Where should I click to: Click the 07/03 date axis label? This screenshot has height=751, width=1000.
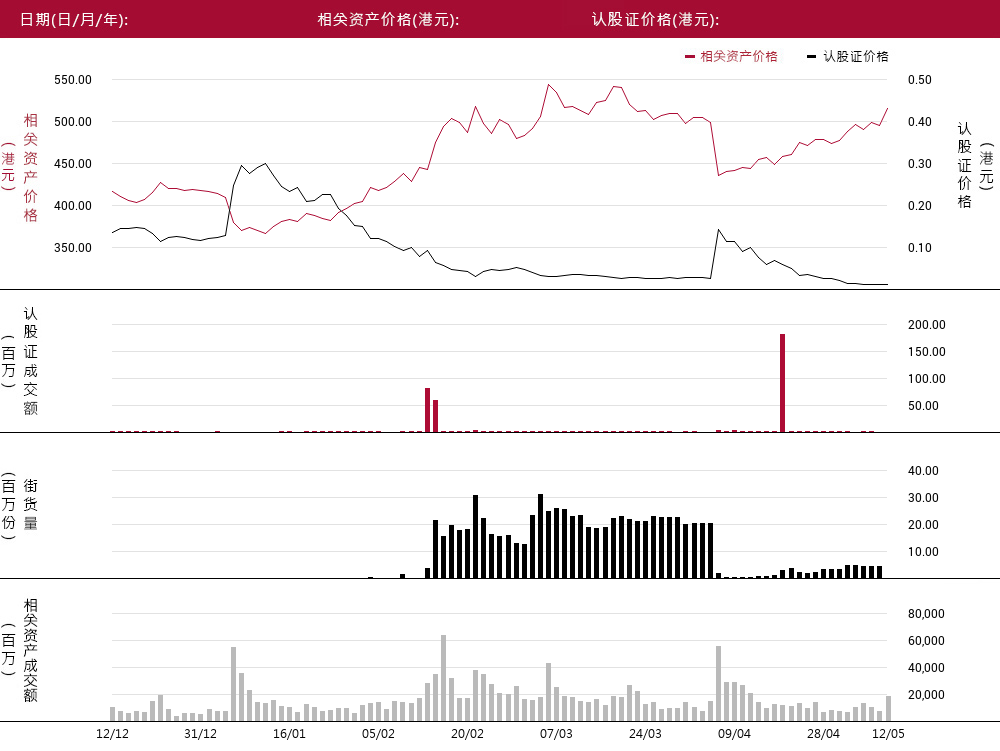pyautogui.click(x=556, y=734)
